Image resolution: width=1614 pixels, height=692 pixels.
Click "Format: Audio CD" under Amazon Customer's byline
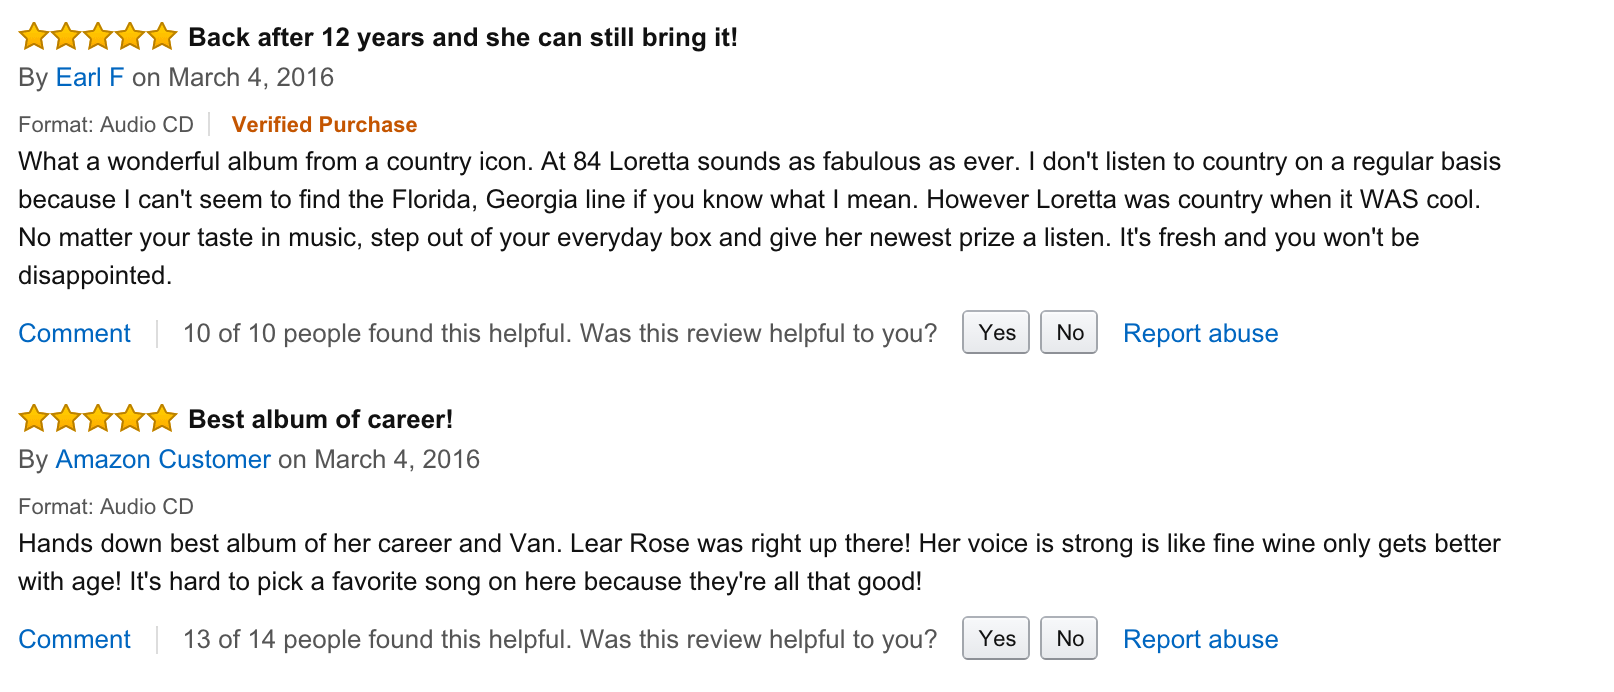[106, 507]
